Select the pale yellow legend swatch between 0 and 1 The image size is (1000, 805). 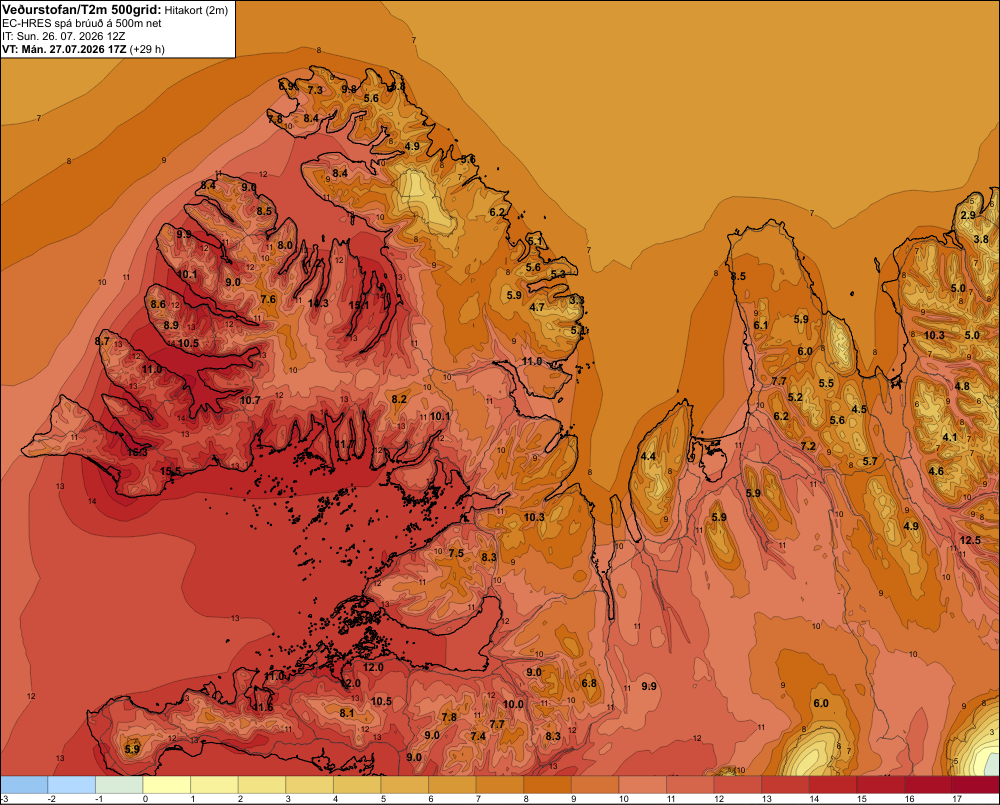(166, 785)
